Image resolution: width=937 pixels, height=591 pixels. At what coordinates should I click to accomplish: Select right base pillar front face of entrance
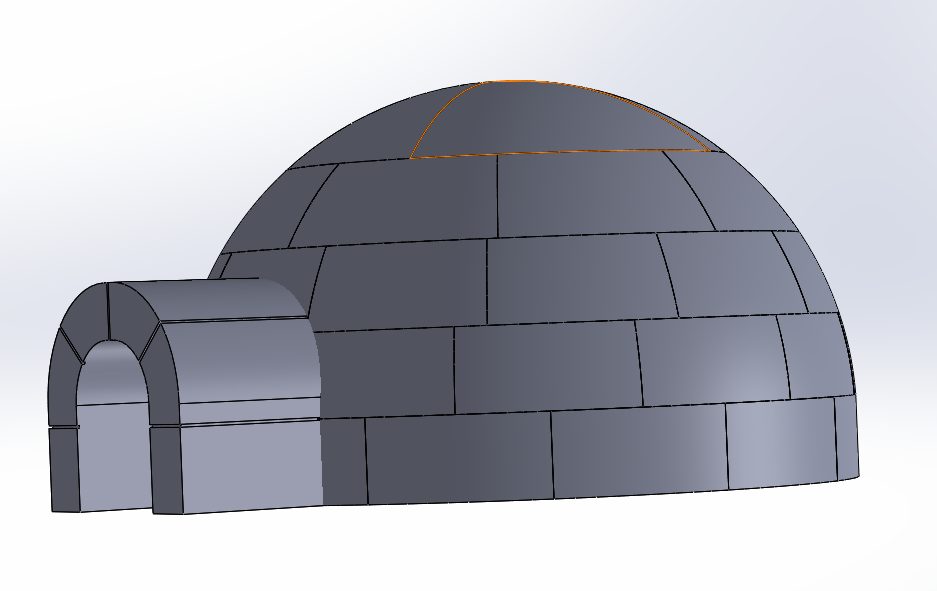point(164,468)
